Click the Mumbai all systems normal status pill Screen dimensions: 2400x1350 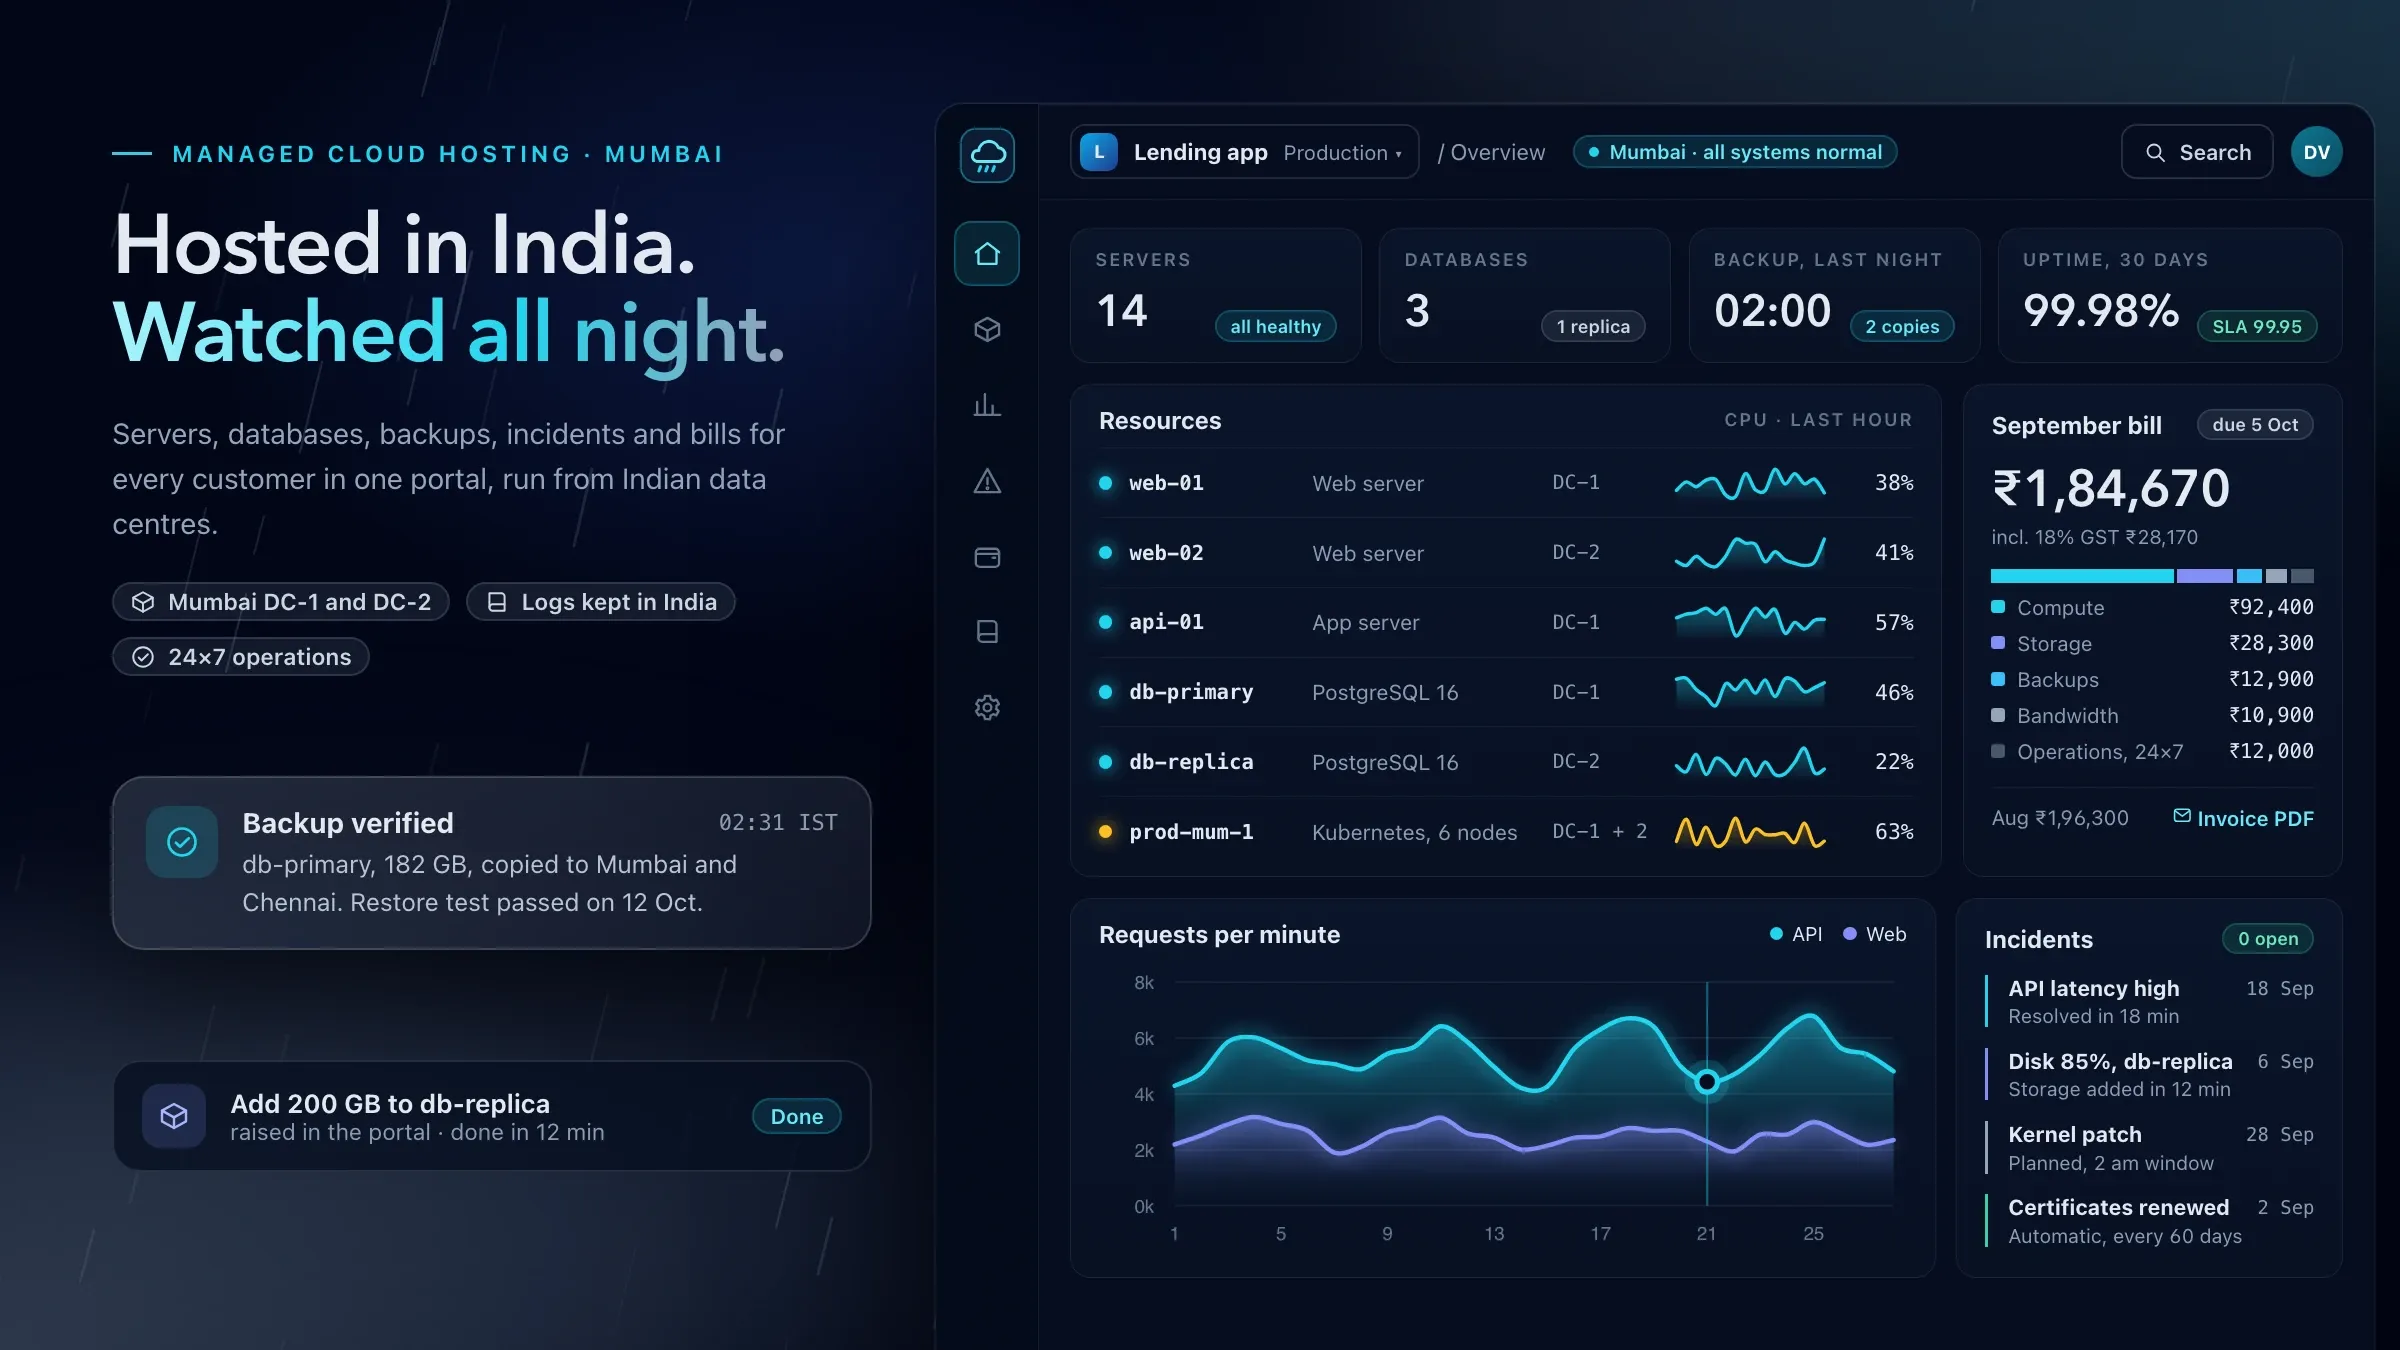(1735, 152)
